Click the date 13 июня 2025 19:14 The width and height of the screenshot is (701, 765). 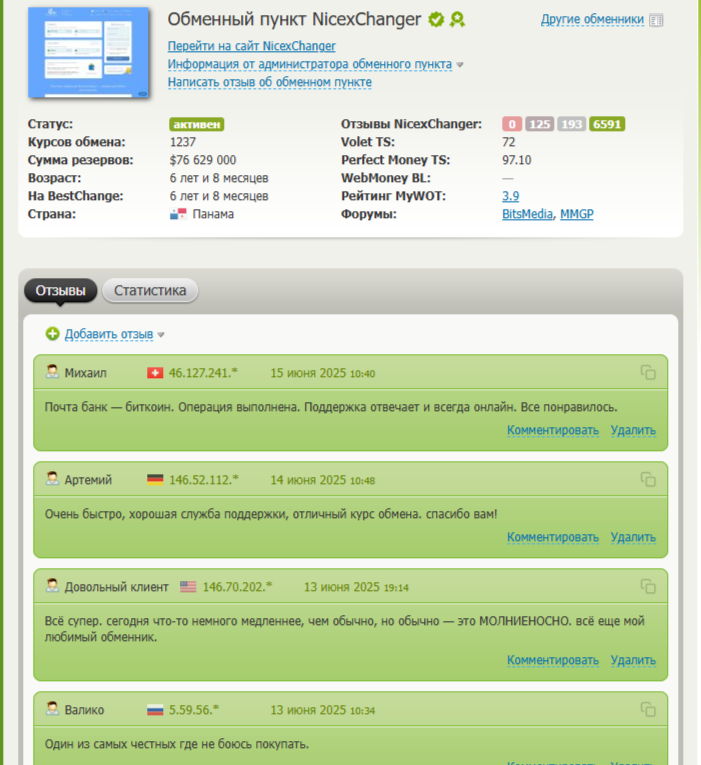(356, 587)
